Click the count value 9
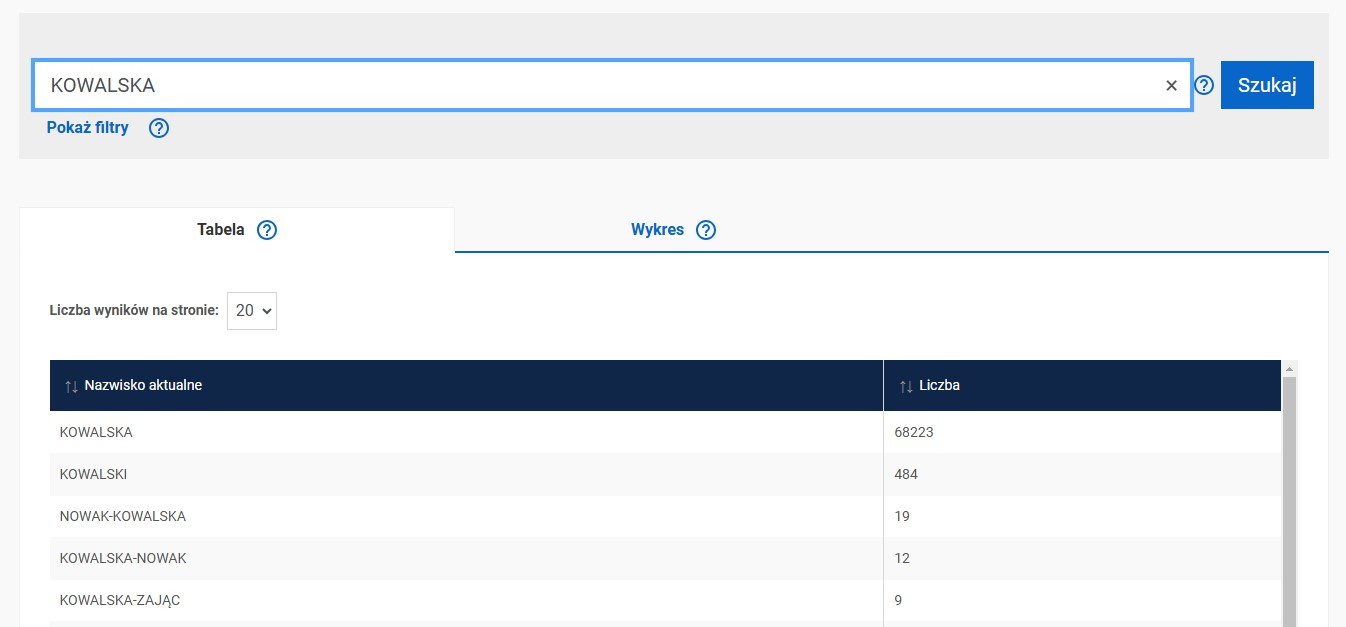 899,600
